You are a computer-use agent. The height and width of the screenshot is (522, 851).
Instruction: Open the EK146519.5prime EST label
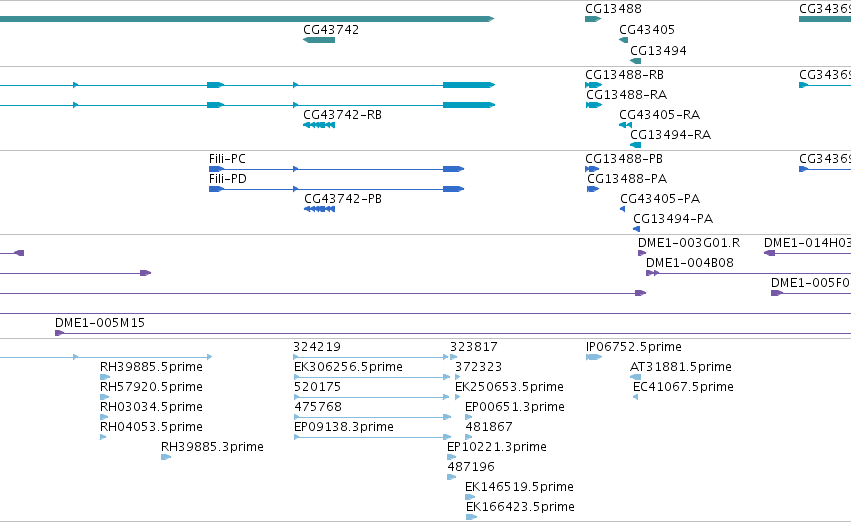click(x=519, y=487)
